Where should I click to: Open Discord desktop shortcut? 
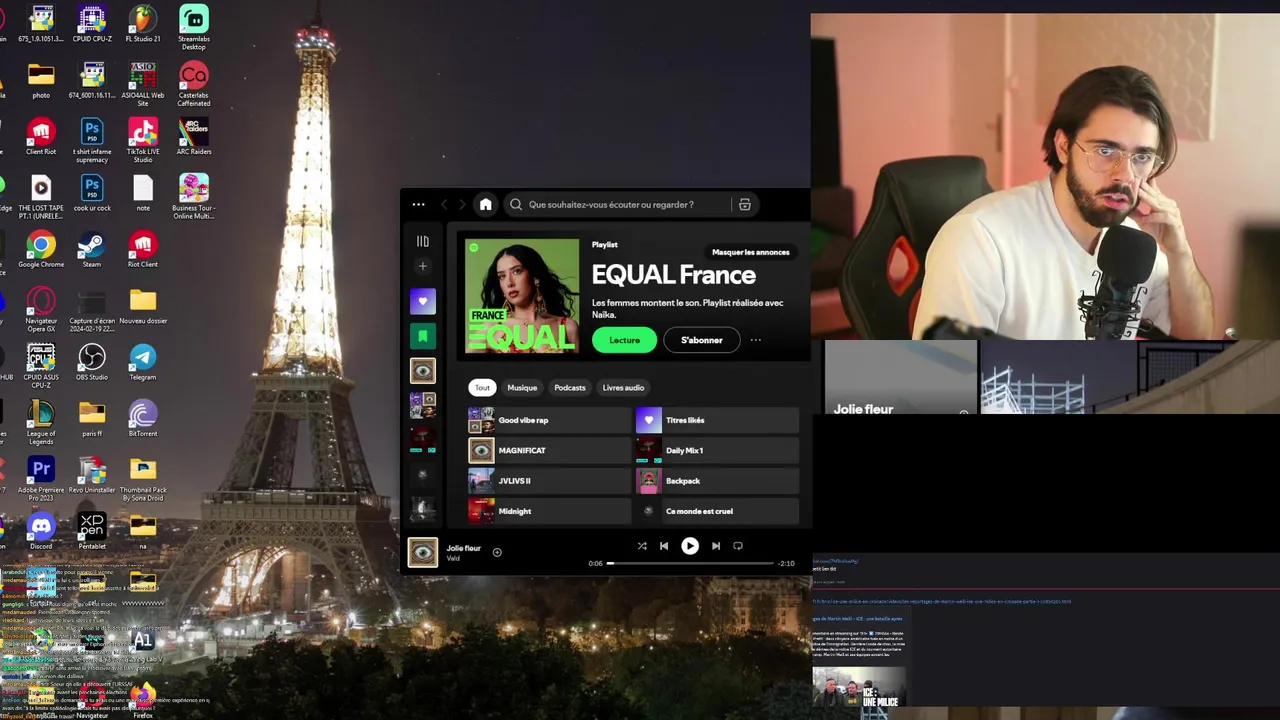click(41, 532)
